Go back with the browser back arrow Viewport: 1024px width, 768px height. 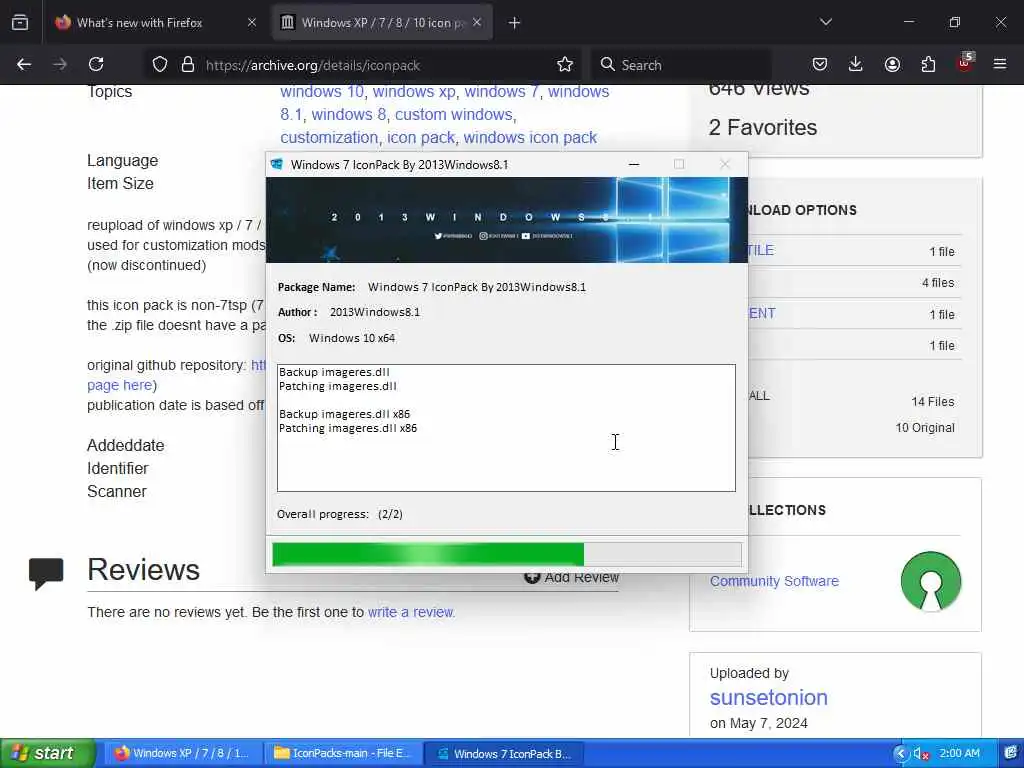(24, 64)
